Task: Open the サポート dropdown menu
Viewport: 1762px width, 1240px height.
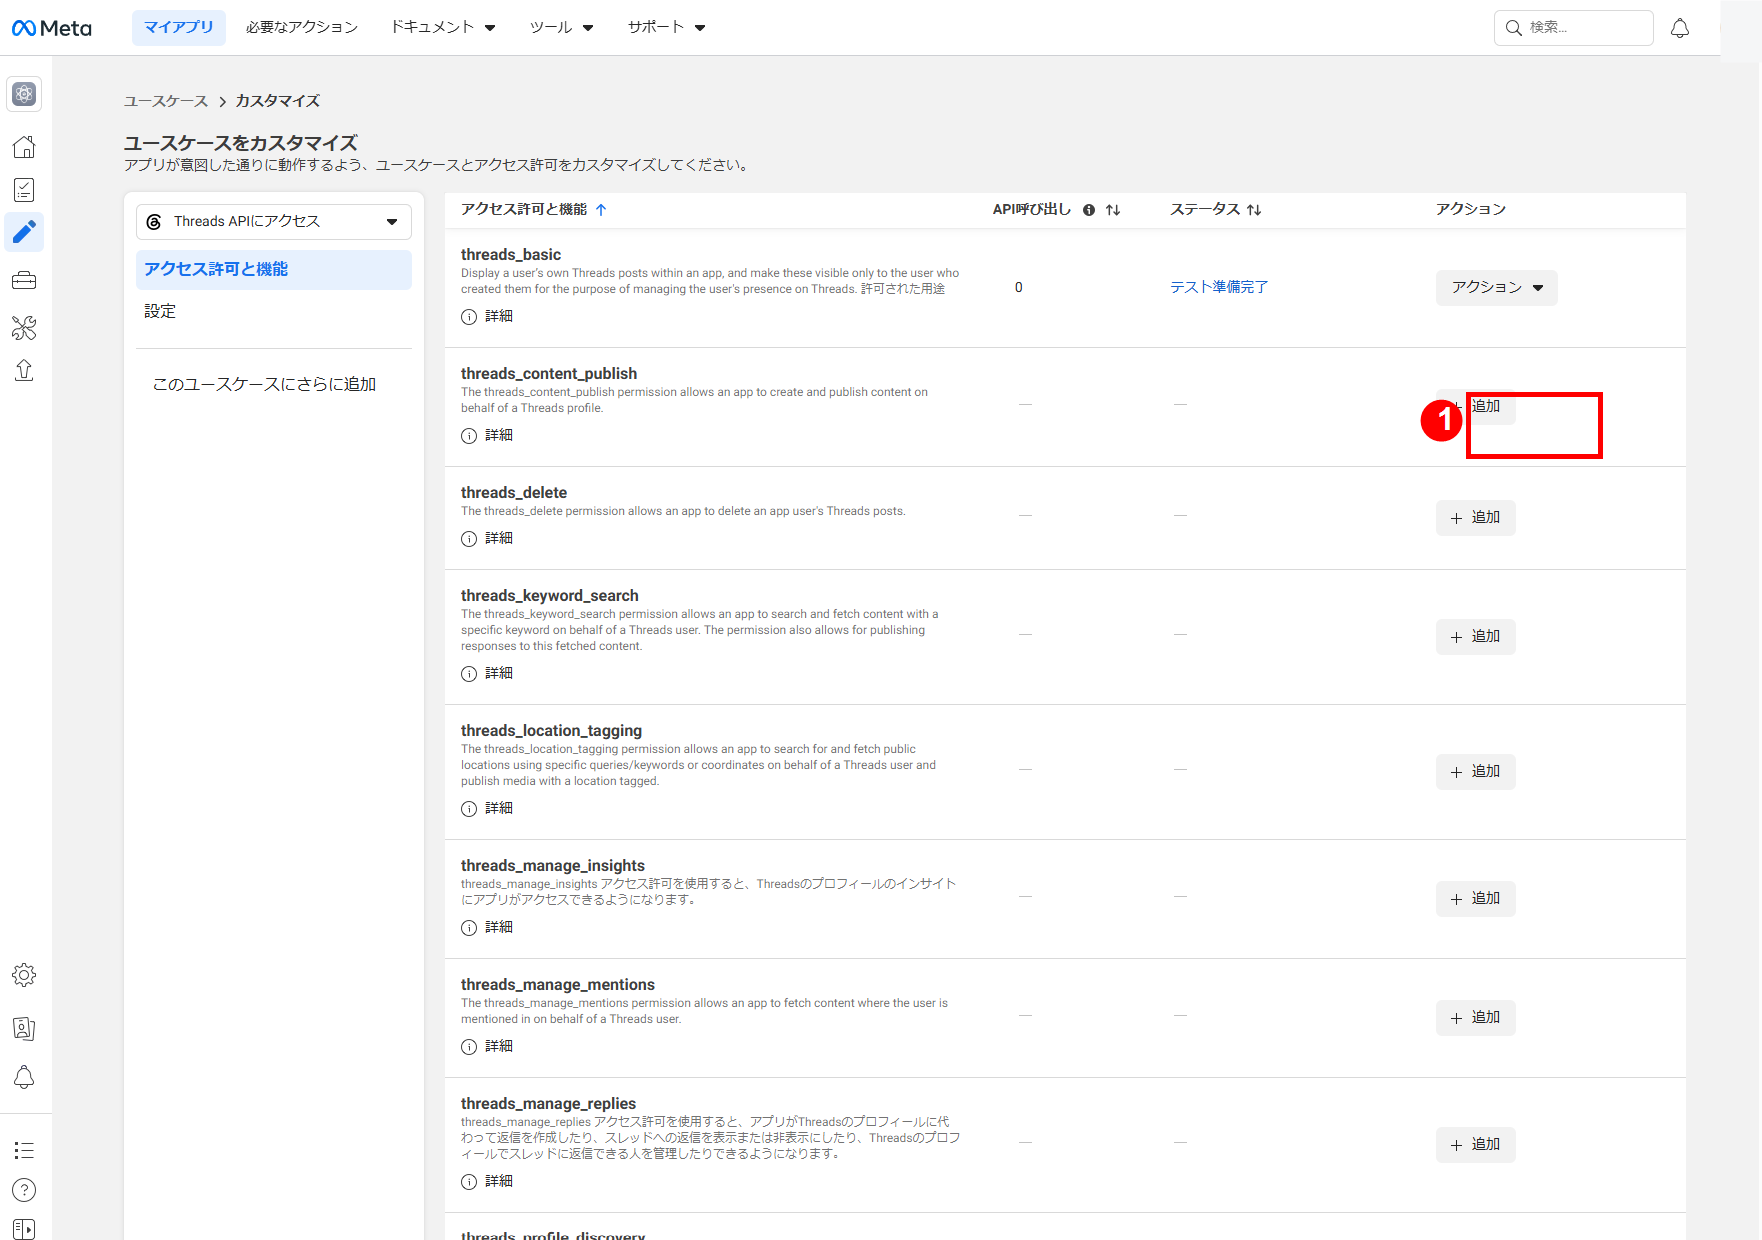Action: click(667, 28)
